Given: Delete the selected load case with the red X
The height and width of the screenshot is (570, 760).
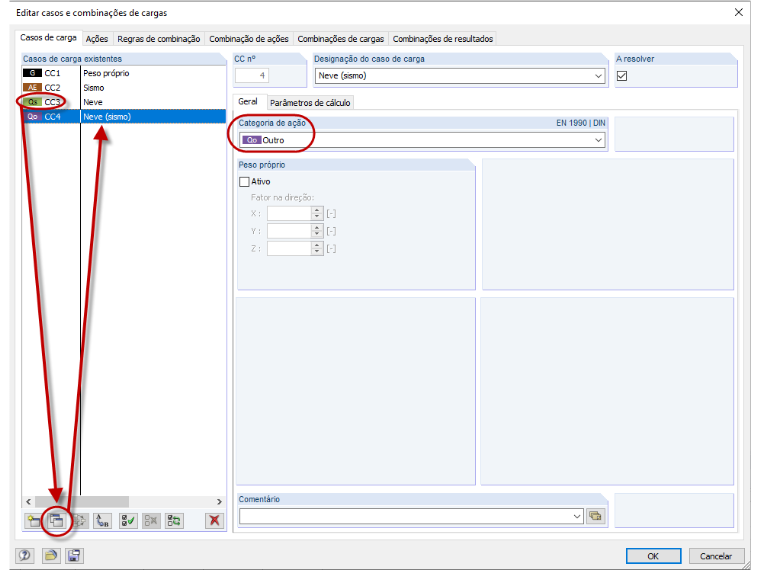Looking at the screenshot, I should point(214,521).
